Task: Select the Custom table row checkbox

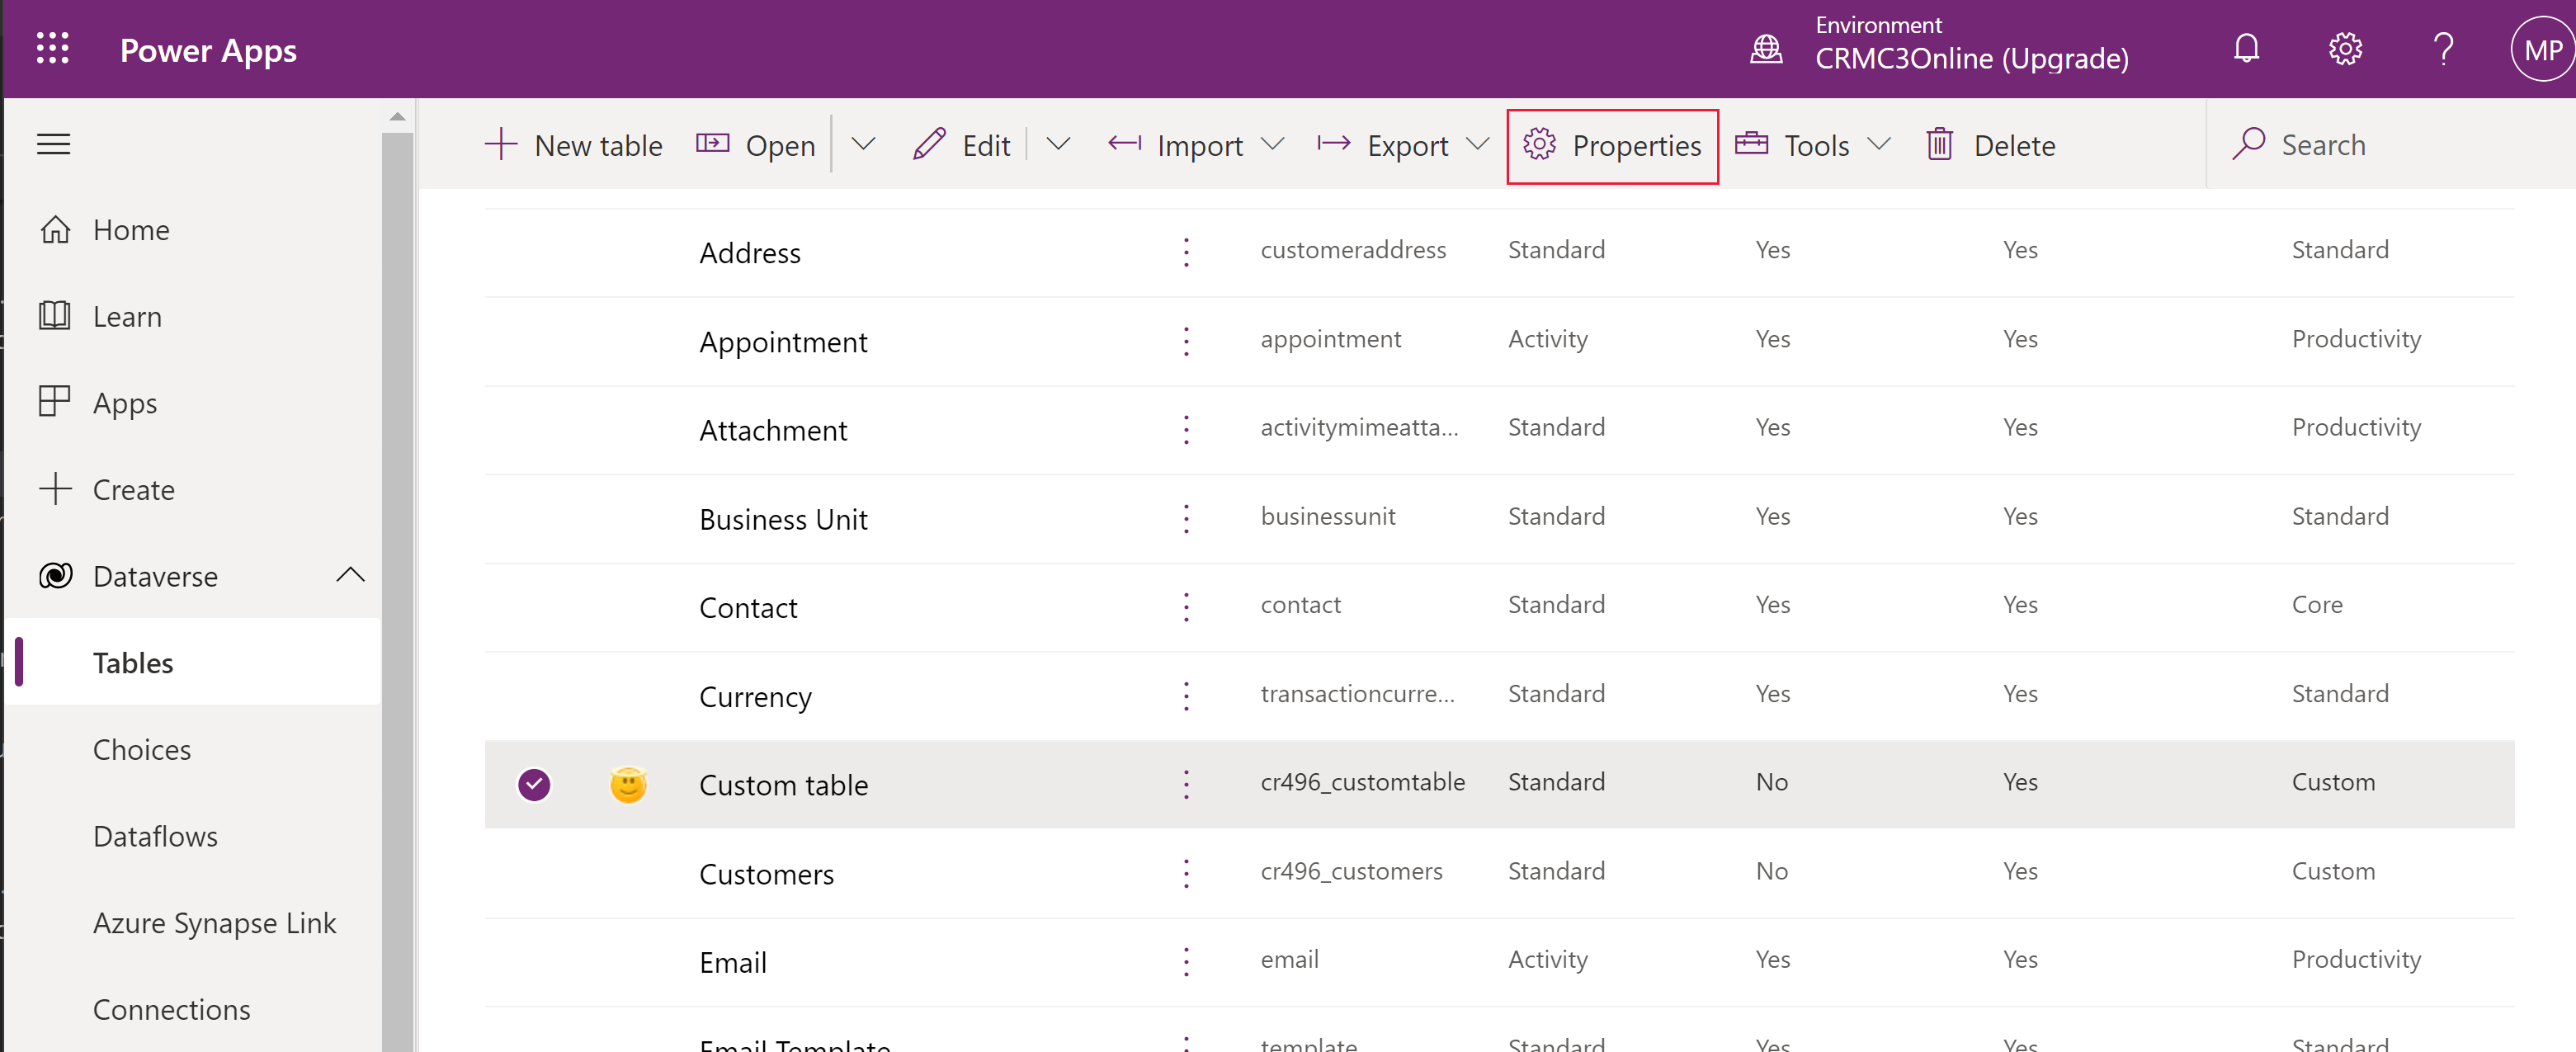Action: (535, 782)
